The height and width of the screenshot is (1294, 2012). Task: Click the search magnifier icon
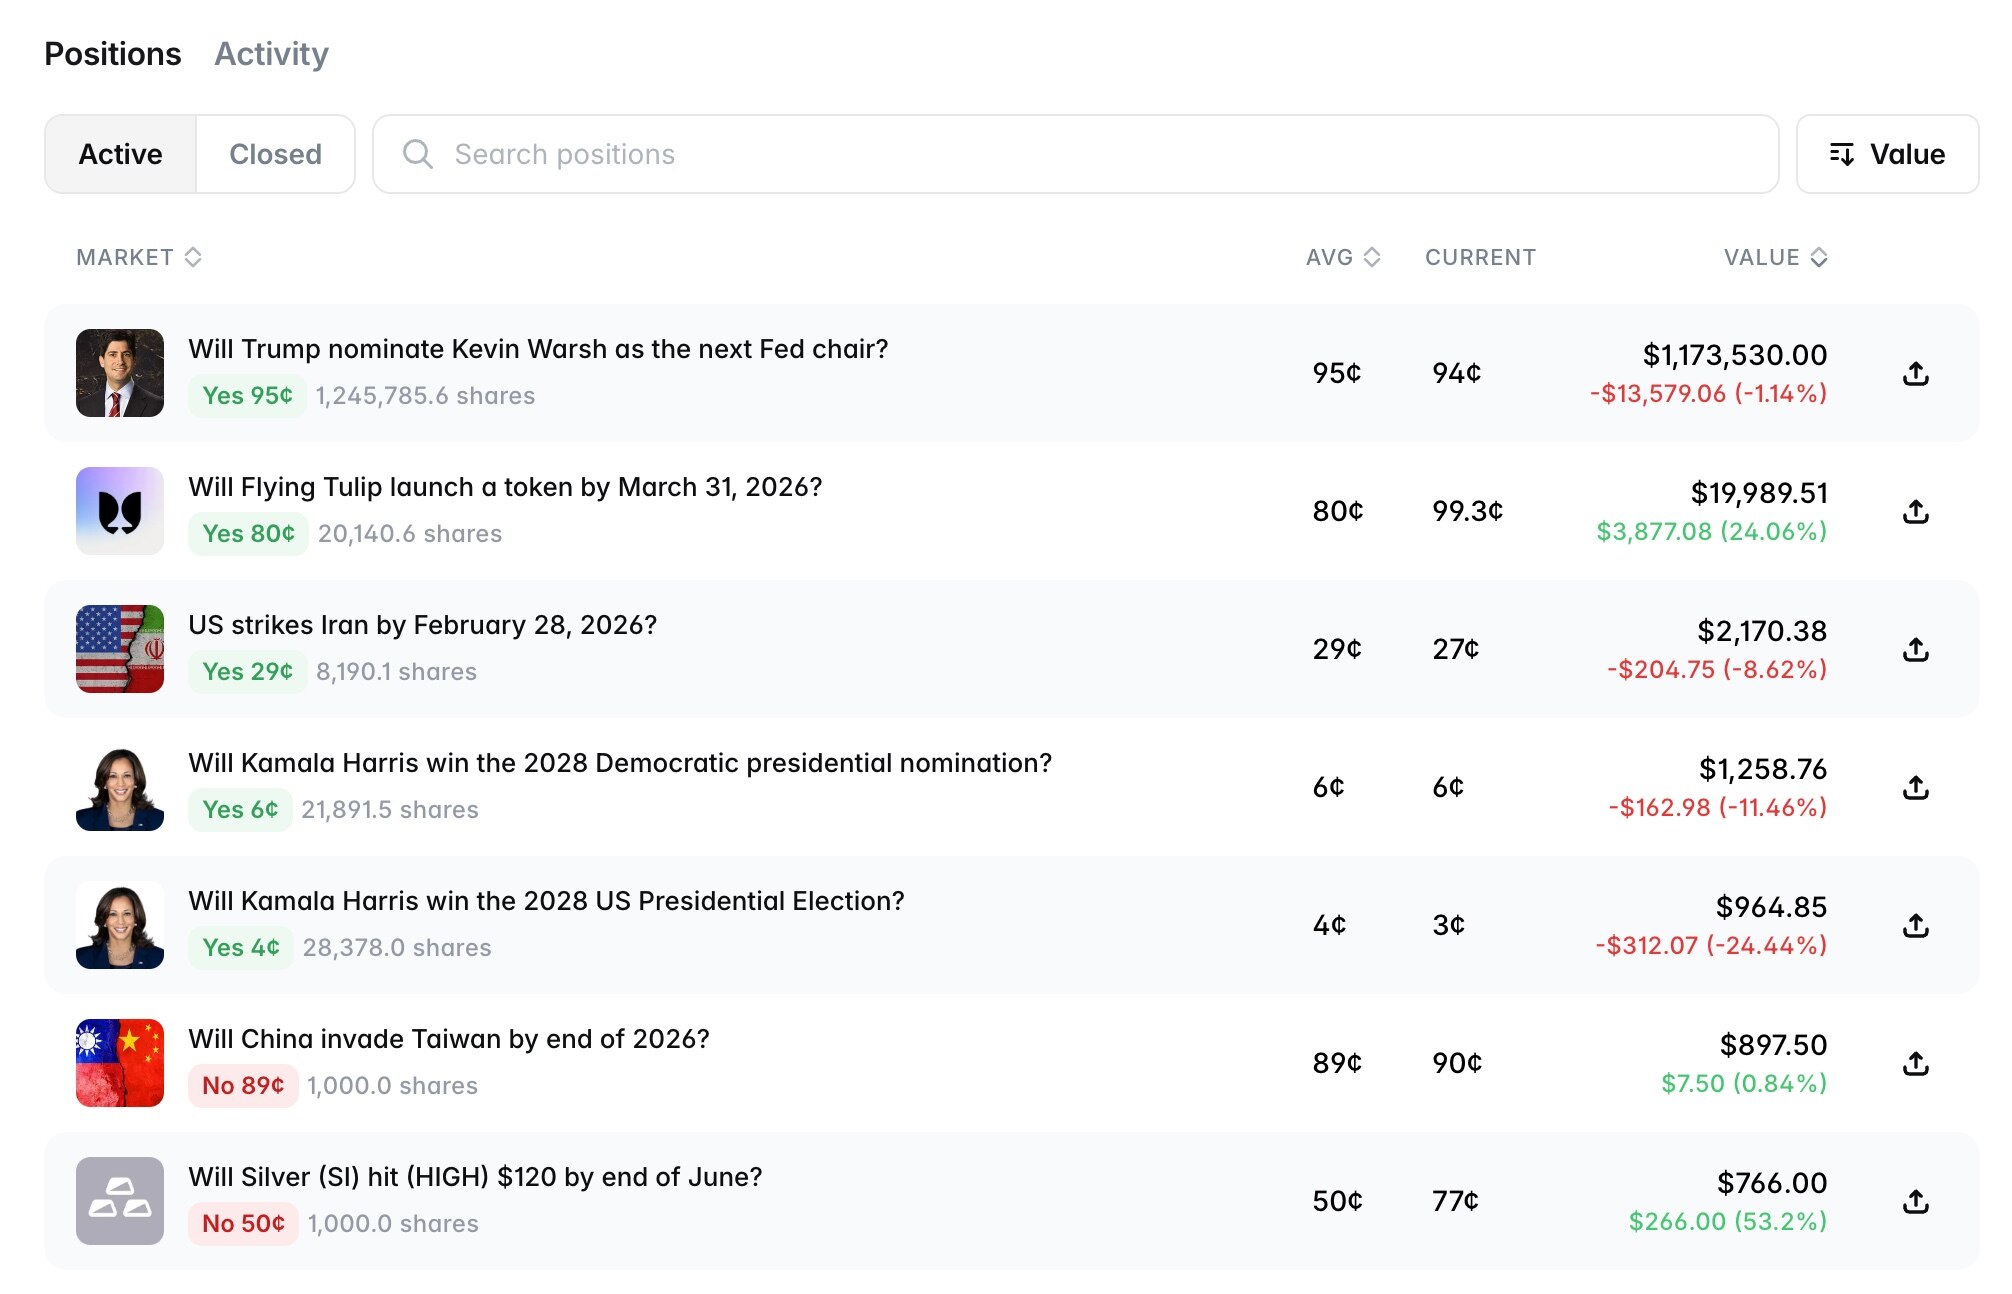pyautogui.click(x=419, y=154)
